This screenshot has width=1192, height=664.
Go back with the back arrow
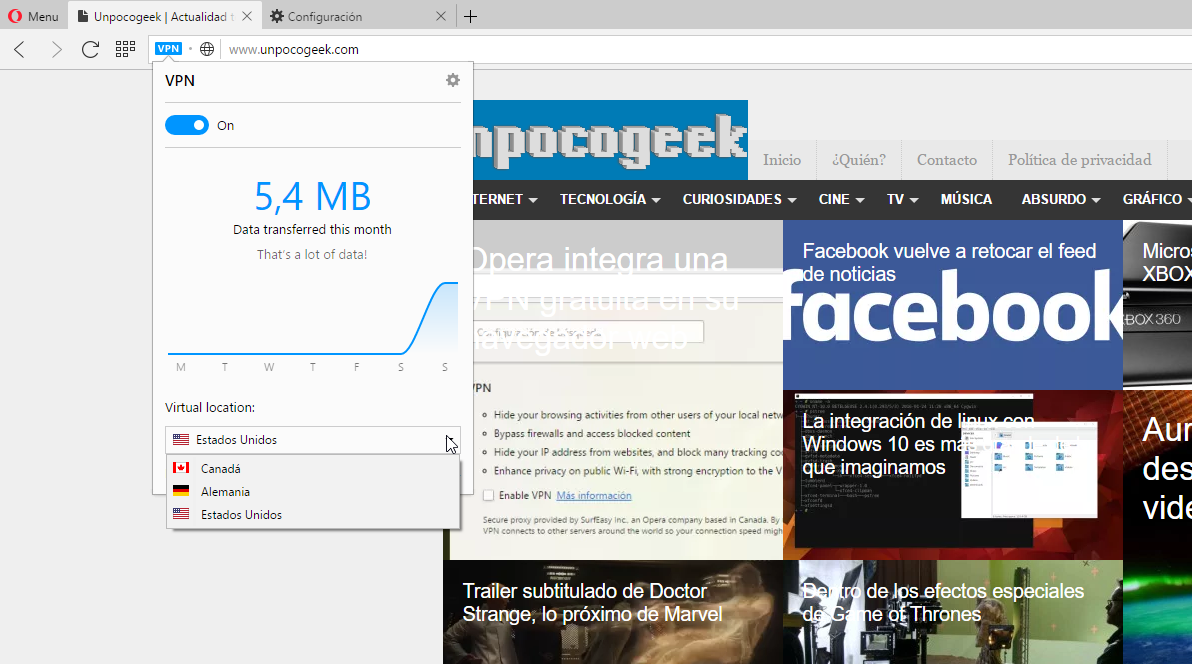[x=20, y=49]
